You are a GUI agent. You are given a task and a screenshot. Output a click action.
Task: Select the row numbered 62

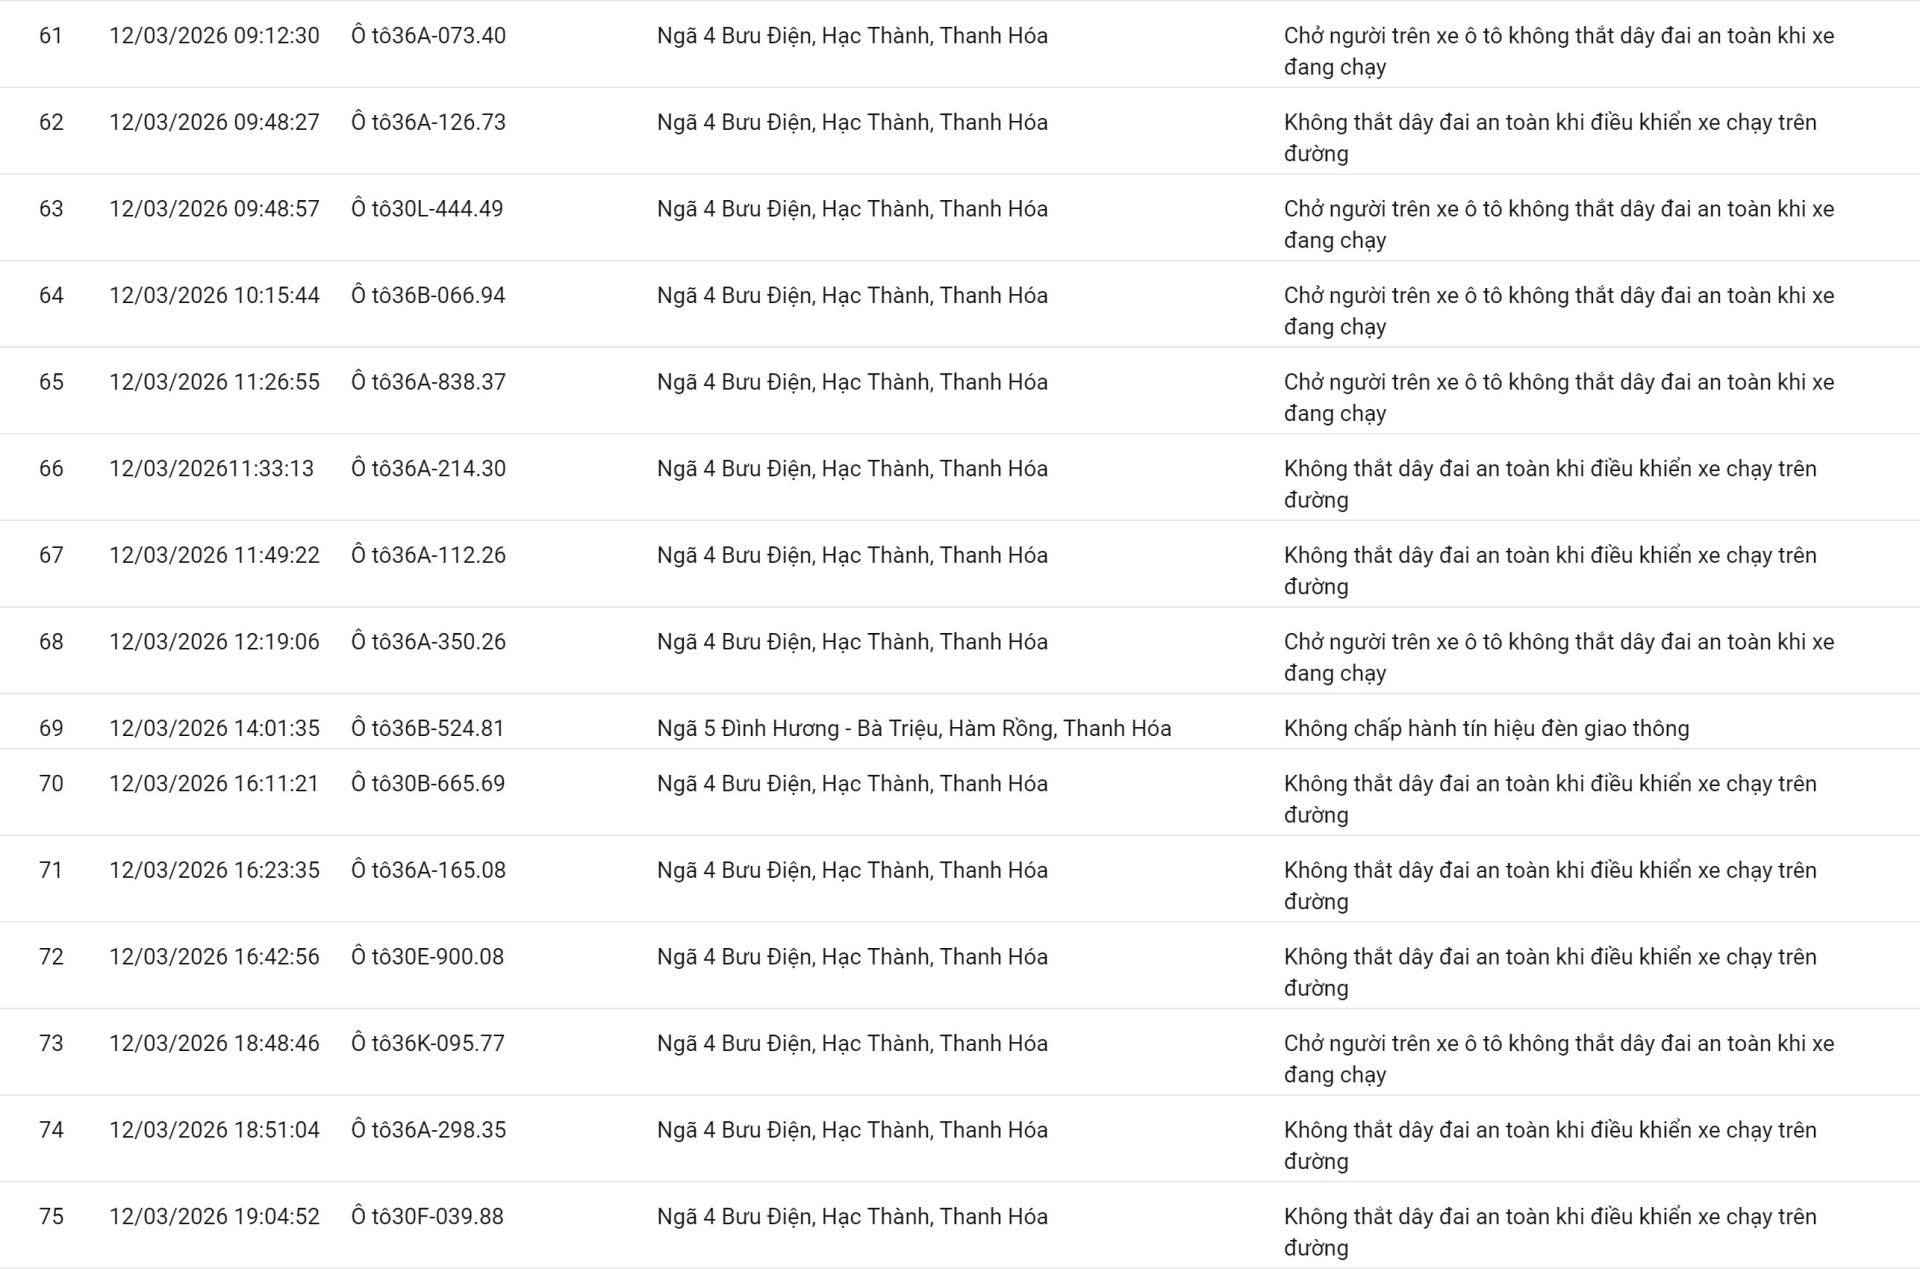pyautogui.click(x=51, y=123)
